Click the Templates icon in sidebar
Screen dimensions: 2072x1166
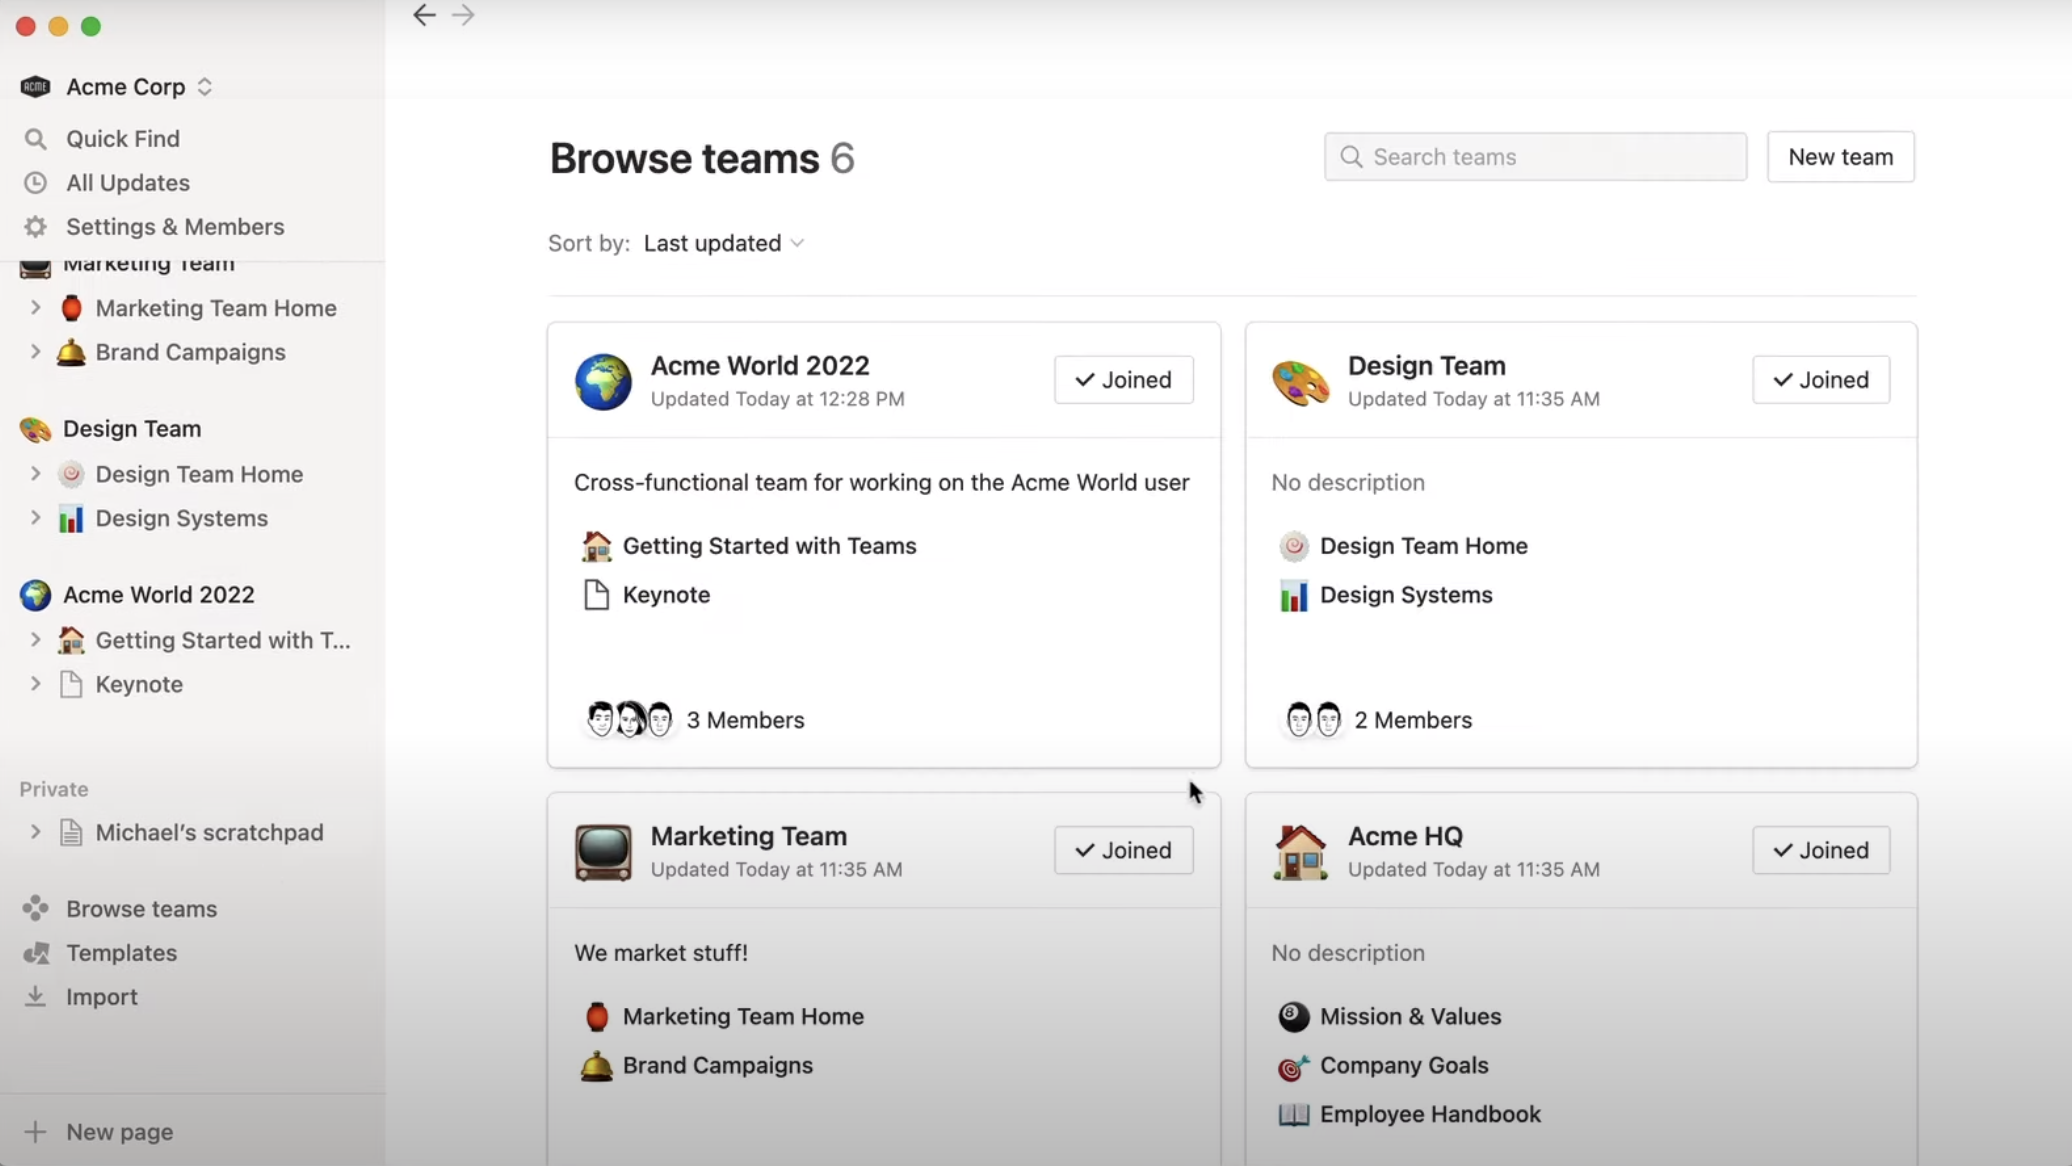tap(36, 953)
